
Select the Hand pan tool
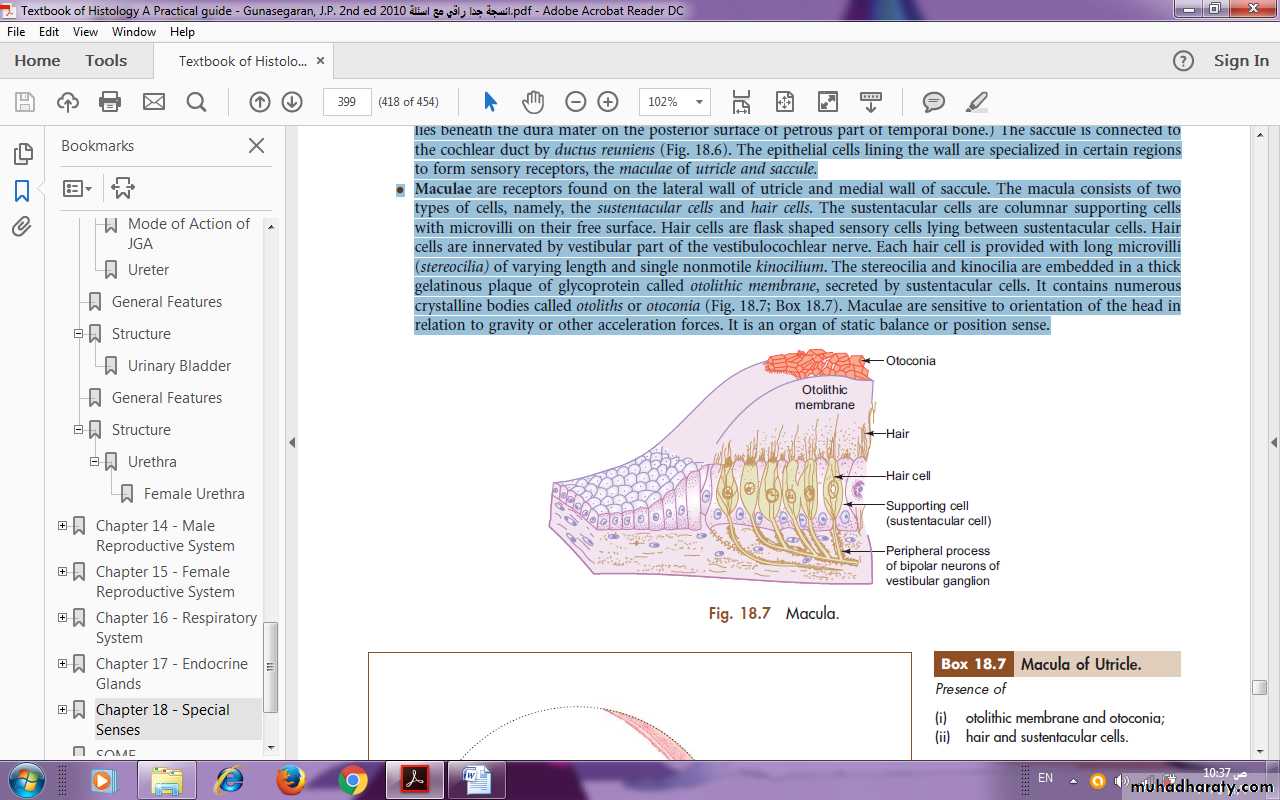tap(532, 101)
